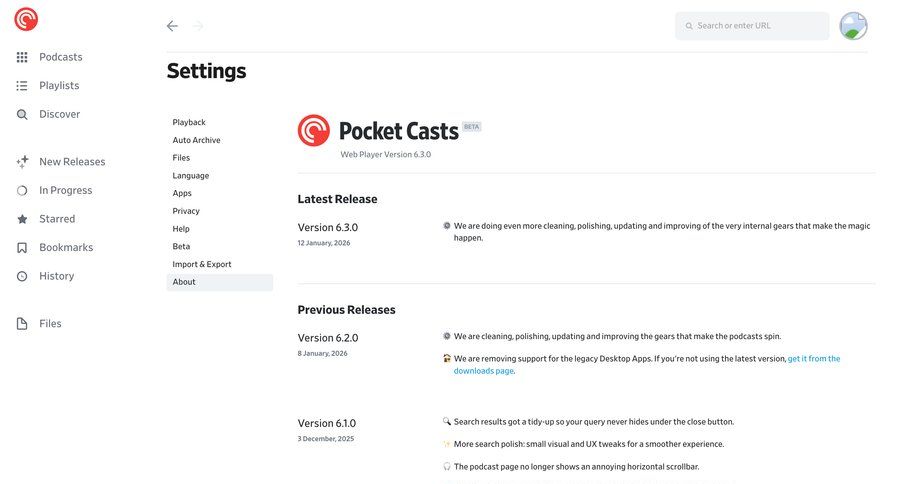900x484 pixels.
Task: Switch to Privacy settings section
Action: point(186,211)
